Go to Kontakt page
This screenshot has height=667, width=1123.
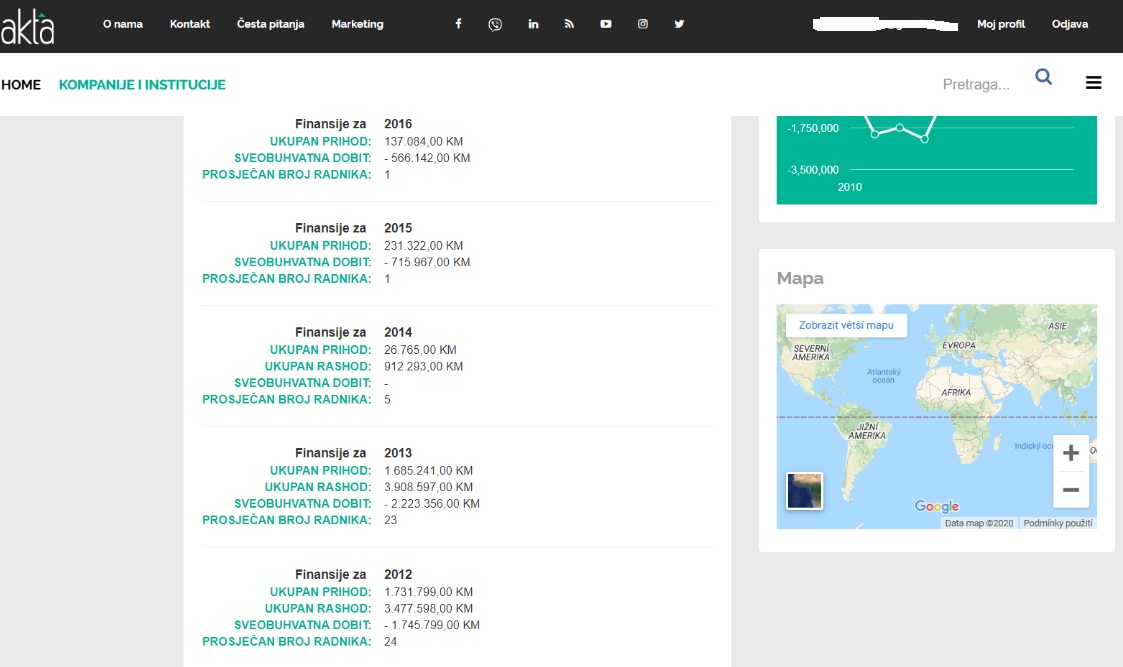[190, 24]
